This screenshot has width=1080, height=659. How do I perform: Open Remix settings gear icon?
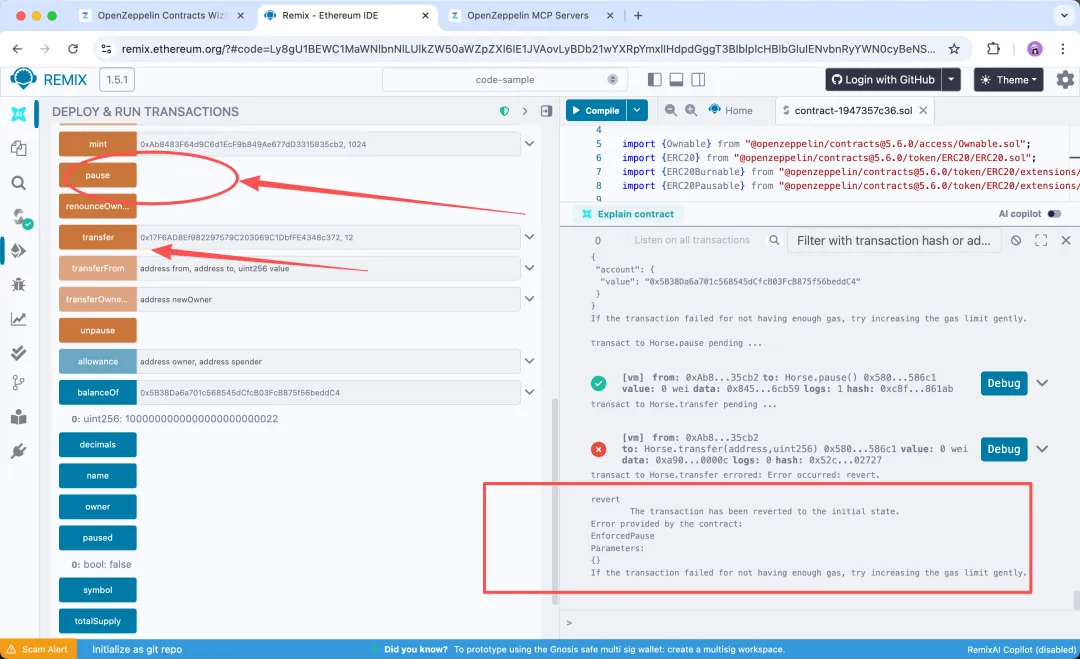pyautogui.click(x=1065, y=79)
